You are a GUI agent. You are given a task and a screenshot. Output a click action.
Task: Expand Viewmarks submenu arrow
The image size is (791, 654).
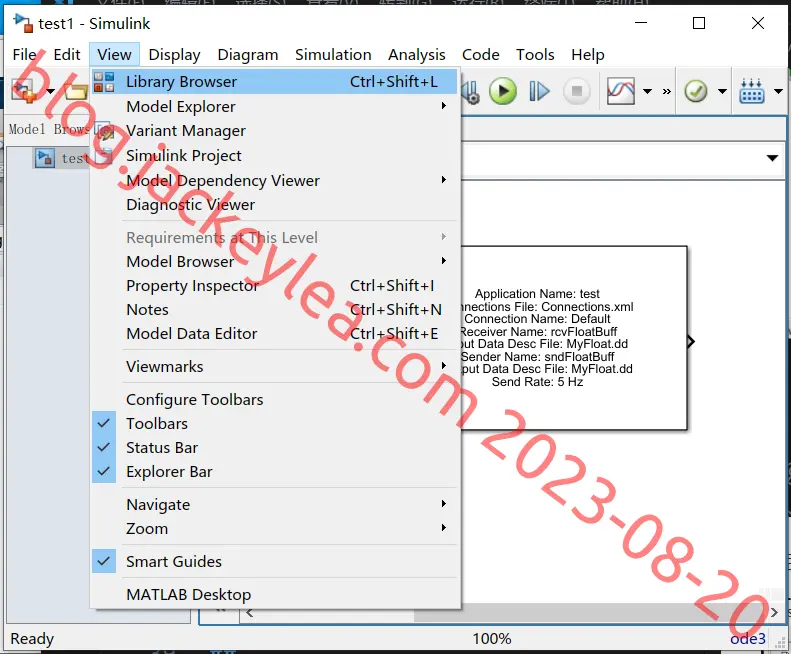[x=443, y=365]
